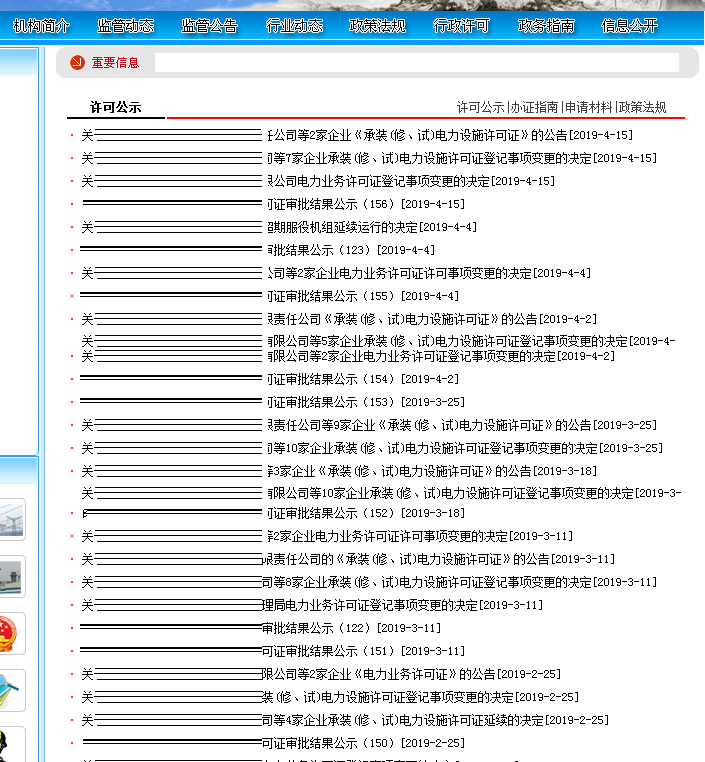Open the 机构简介 menu
The width and height of the screenshot is (705, 762).
pyautogui.click(x=42, y=26)
